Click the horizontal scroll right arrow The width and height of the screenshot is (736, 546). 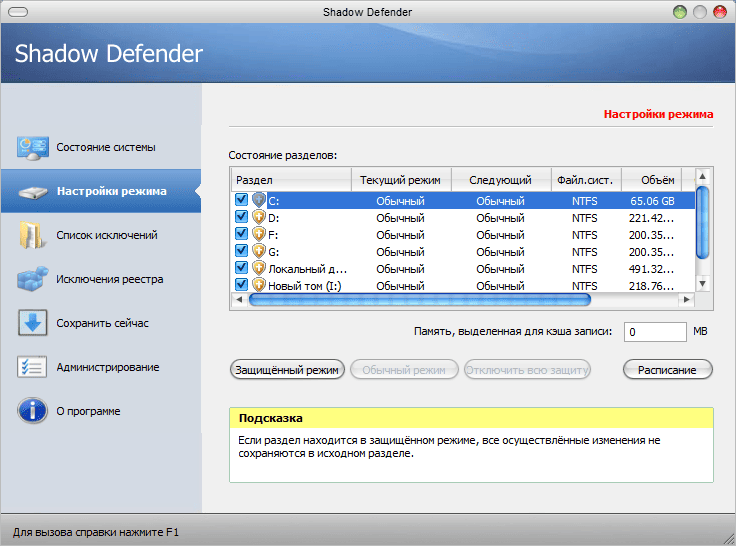tap(687, 300)
